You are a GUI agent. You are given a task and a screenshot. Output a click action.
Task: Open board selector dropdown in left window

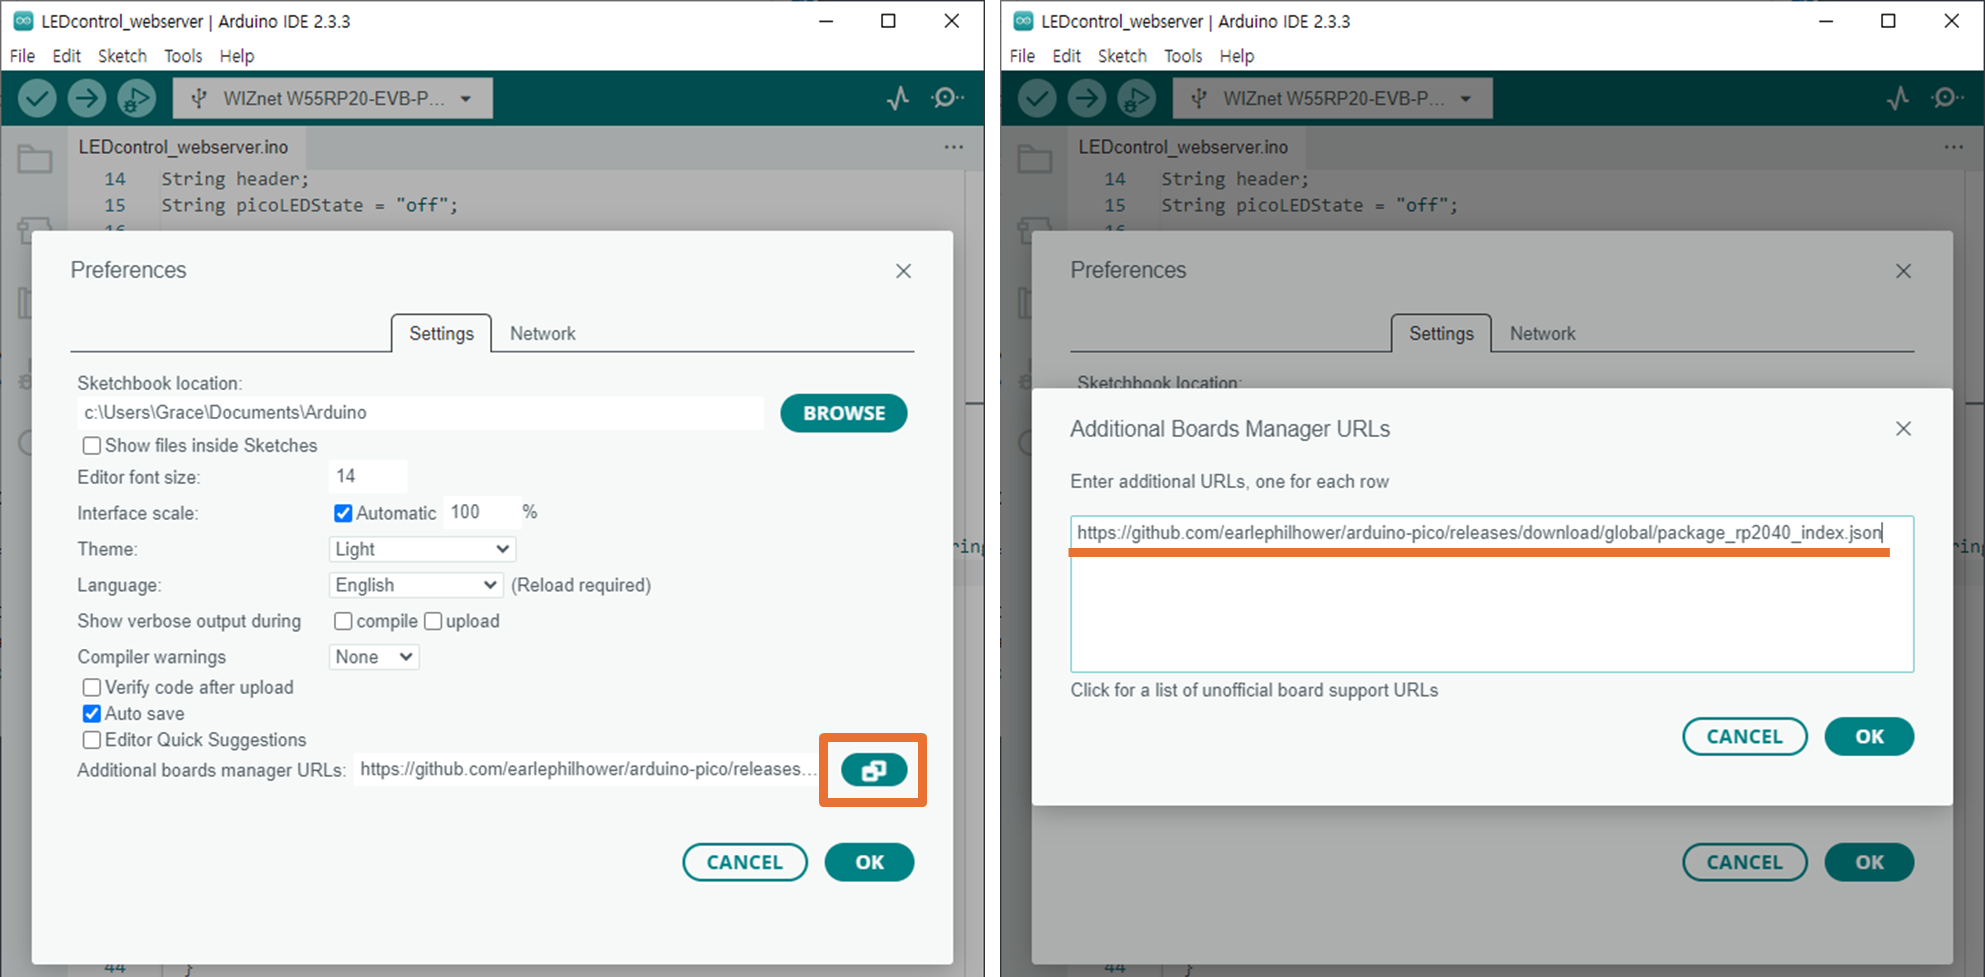(333, 98)
